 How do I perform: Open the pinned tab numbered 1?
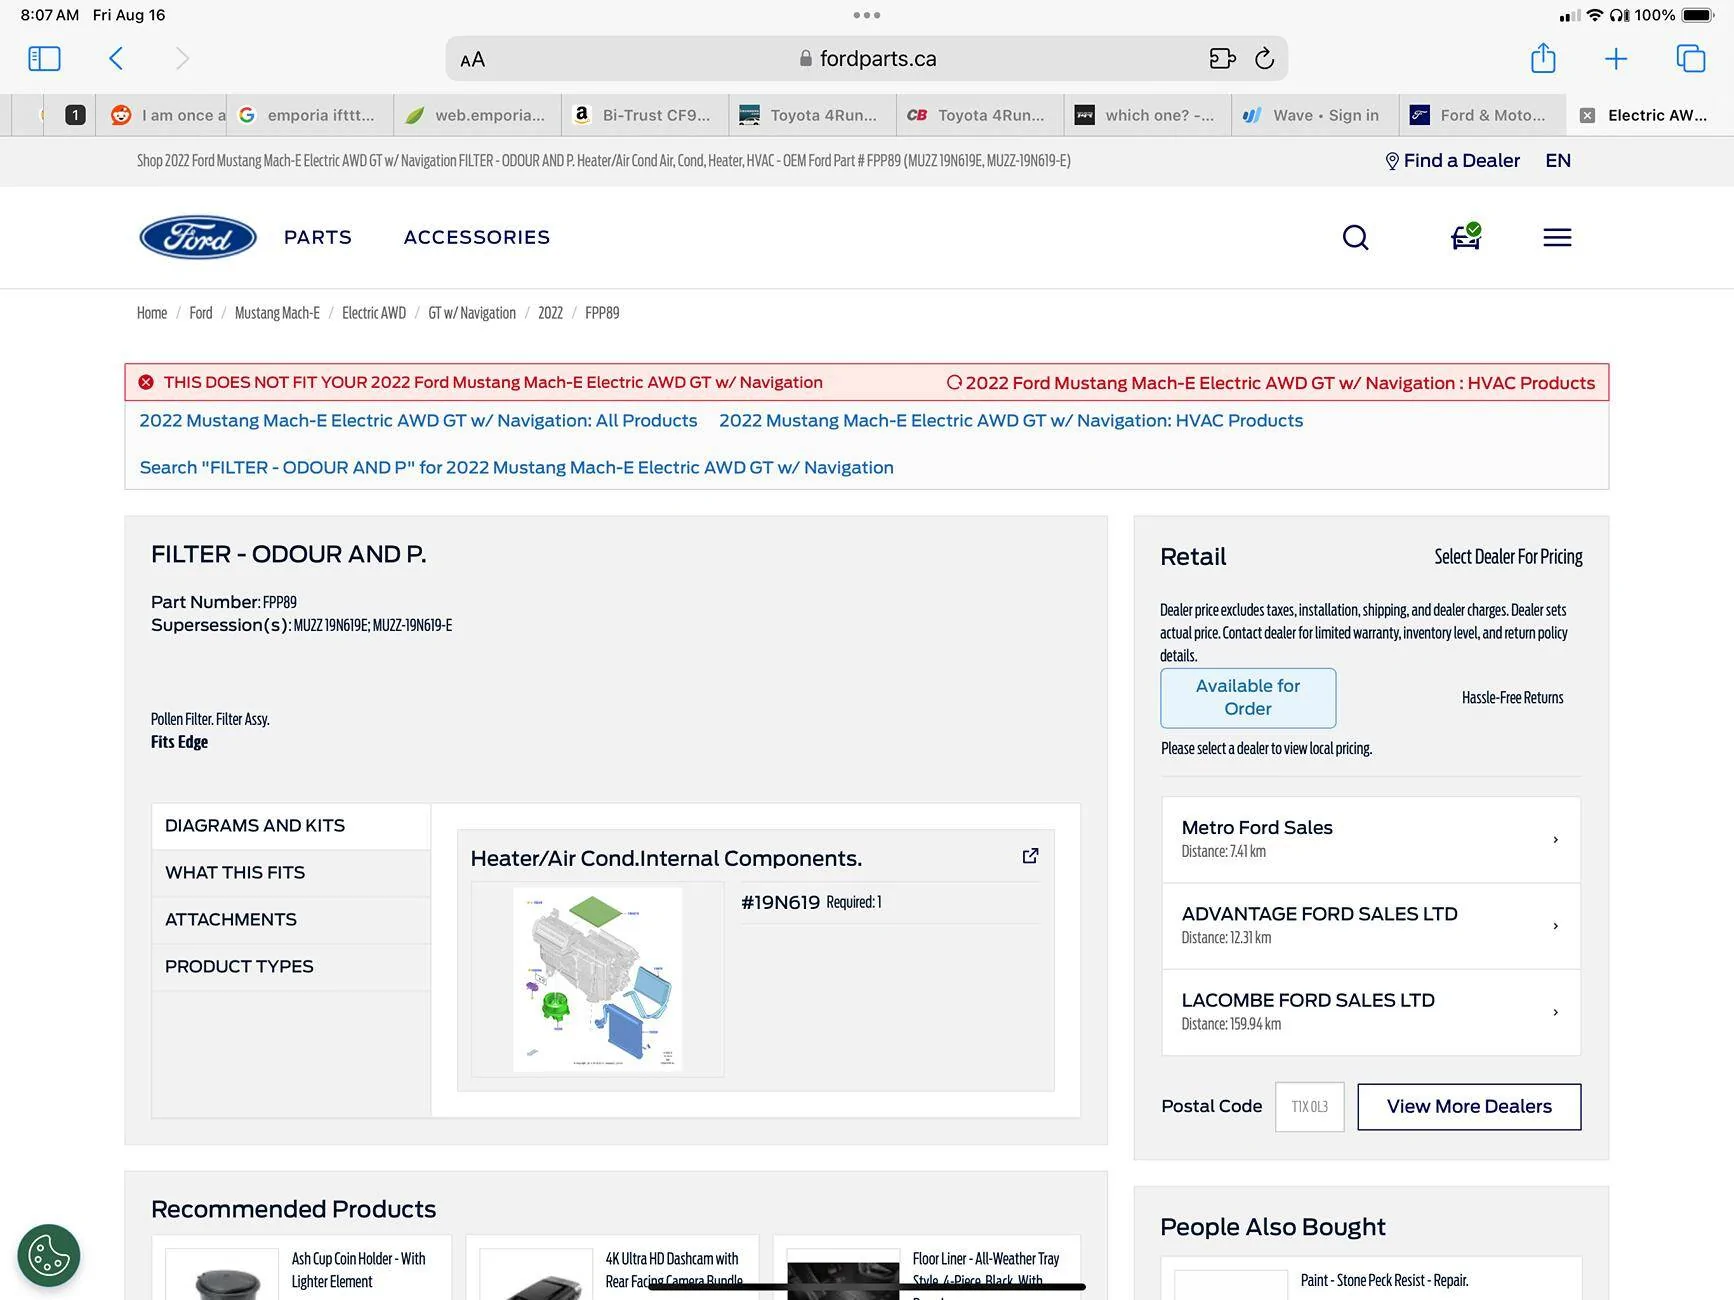tap(75, 115)
